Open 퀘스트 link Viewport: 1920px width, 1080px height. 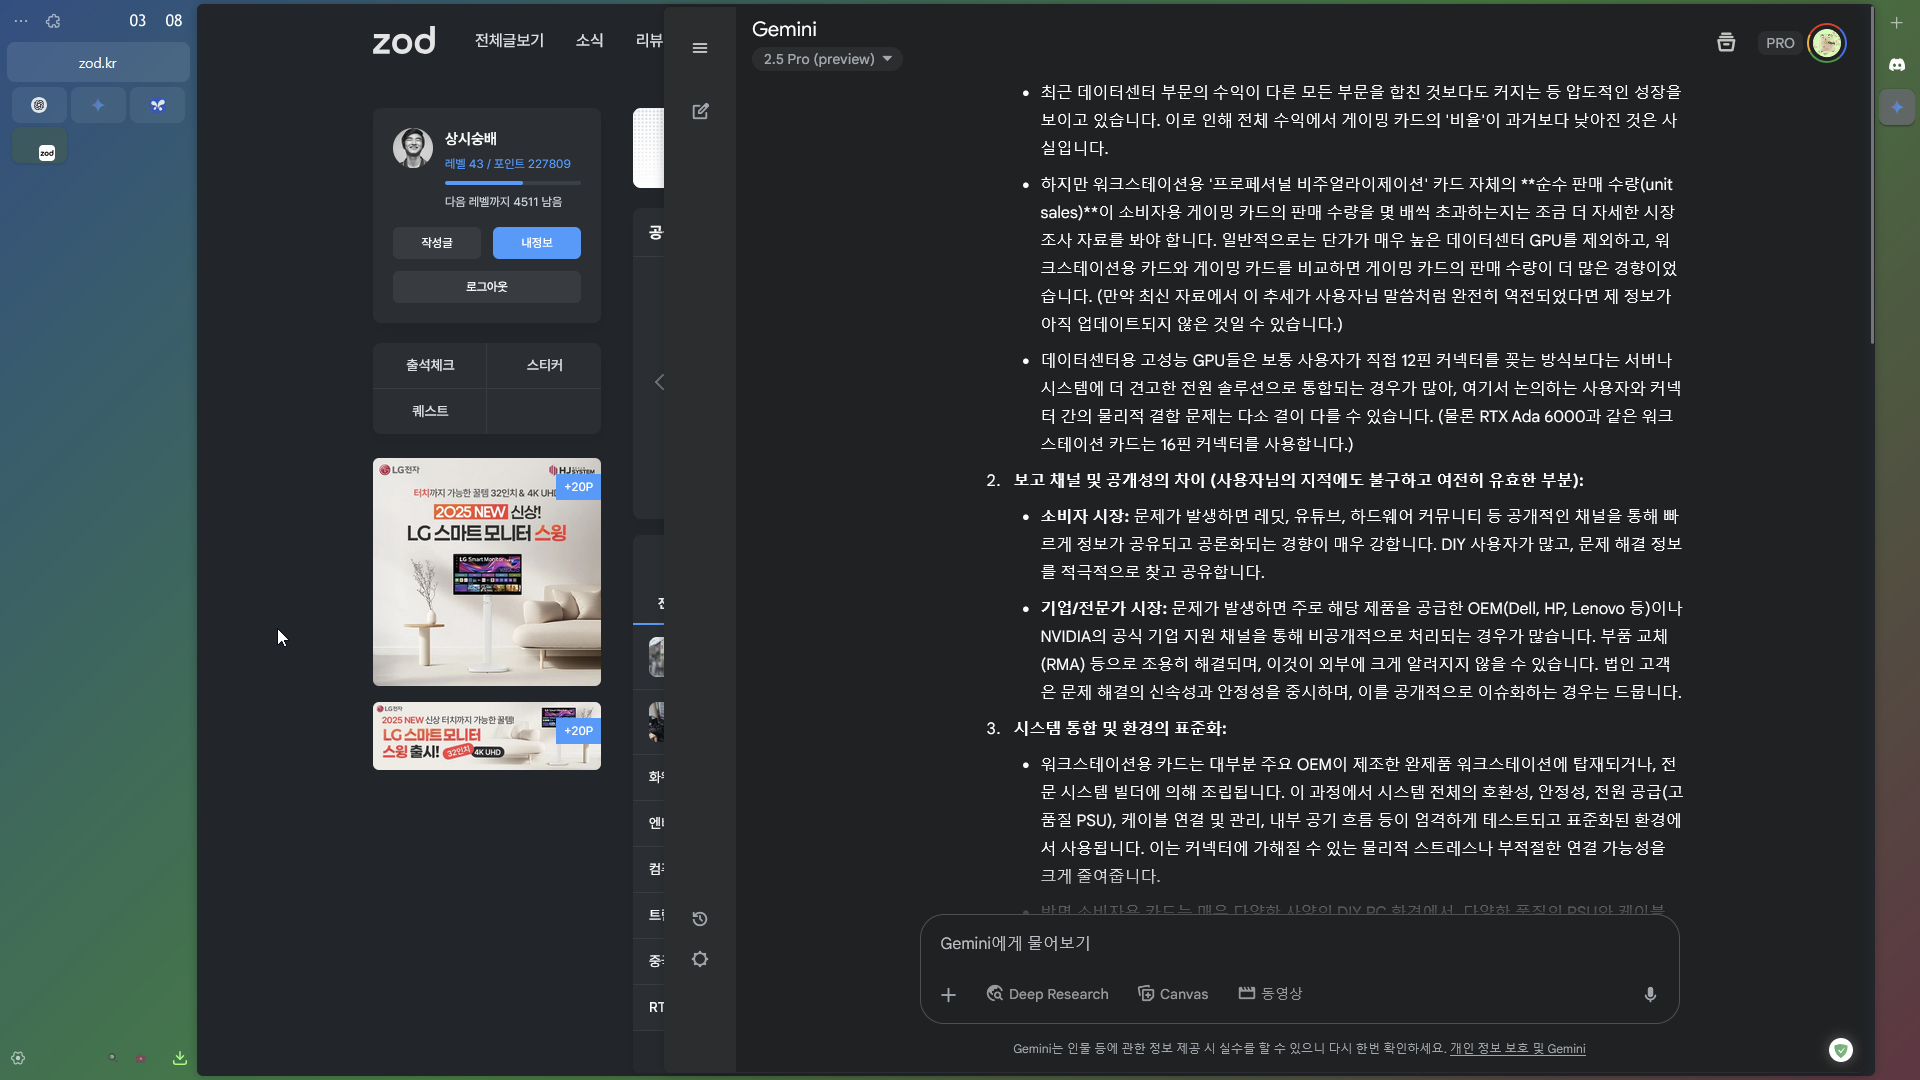(x=430, y=412)
